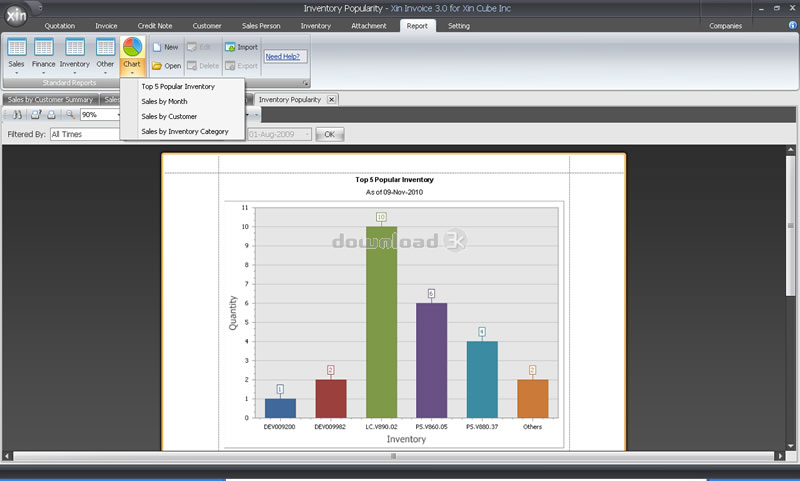Open the Sales by Customer Summary tab
This screenshot has height=481, width=800.
click(49, 100)
